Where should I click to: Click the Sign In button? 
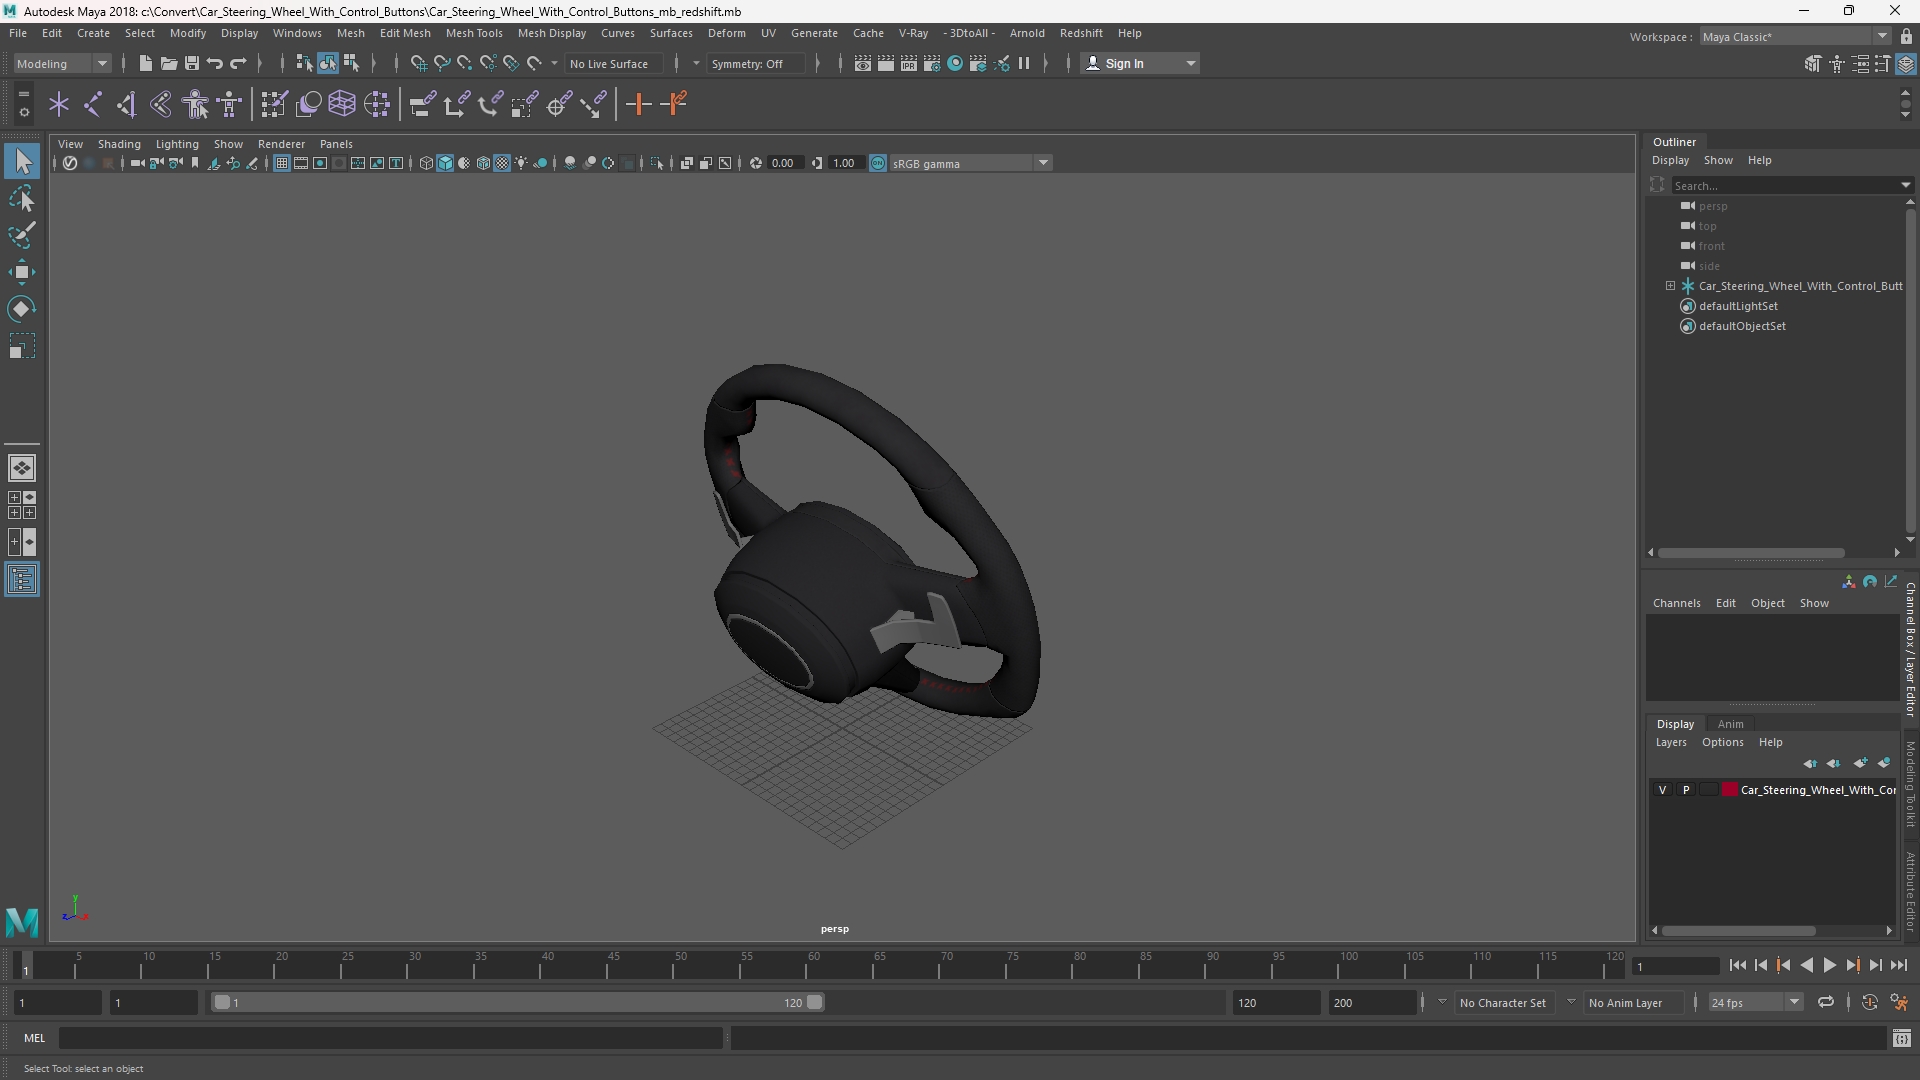(x=1141, y=64)
